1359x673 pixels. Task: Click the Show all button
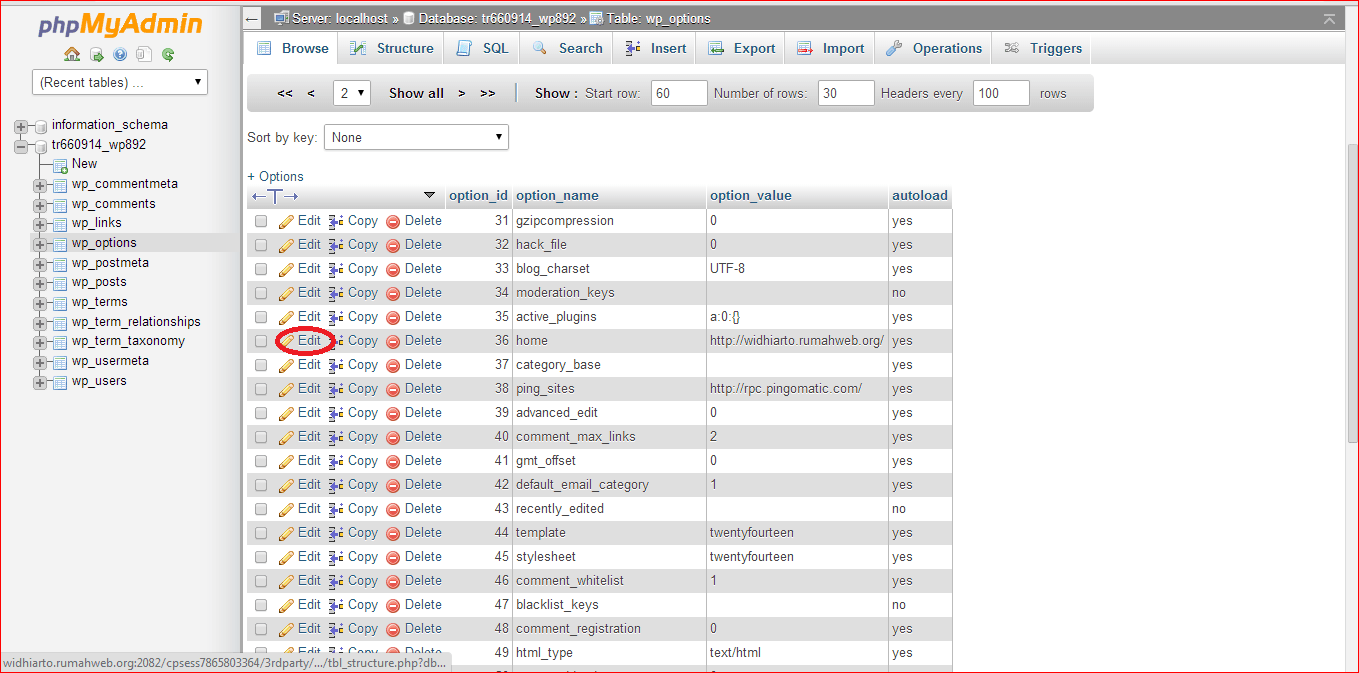coord(416,93)
